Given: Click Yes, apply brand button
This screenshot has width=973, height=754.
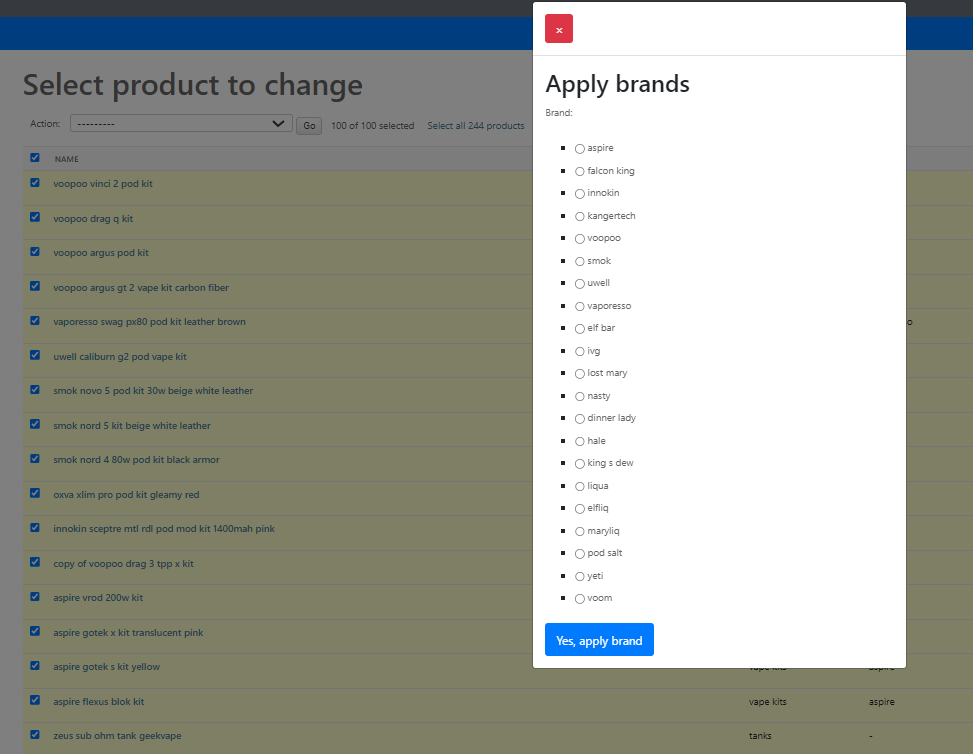Looking at the screenshot, I should 599,640.
